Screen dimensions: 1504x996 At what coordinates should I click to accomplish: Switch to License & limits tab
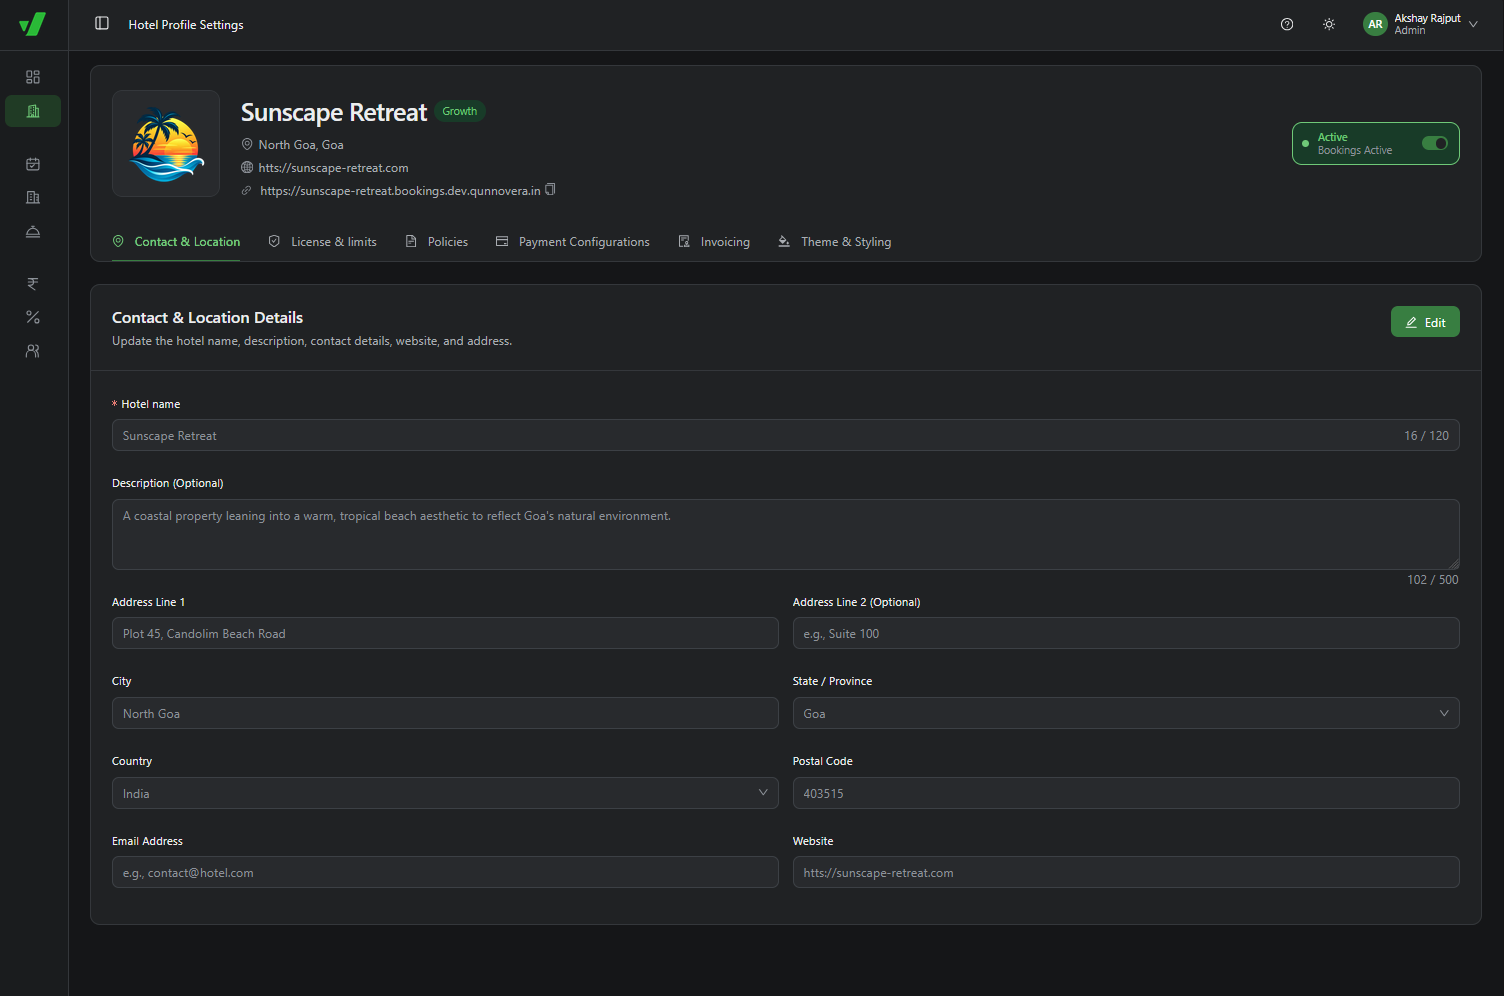(322, 242)
